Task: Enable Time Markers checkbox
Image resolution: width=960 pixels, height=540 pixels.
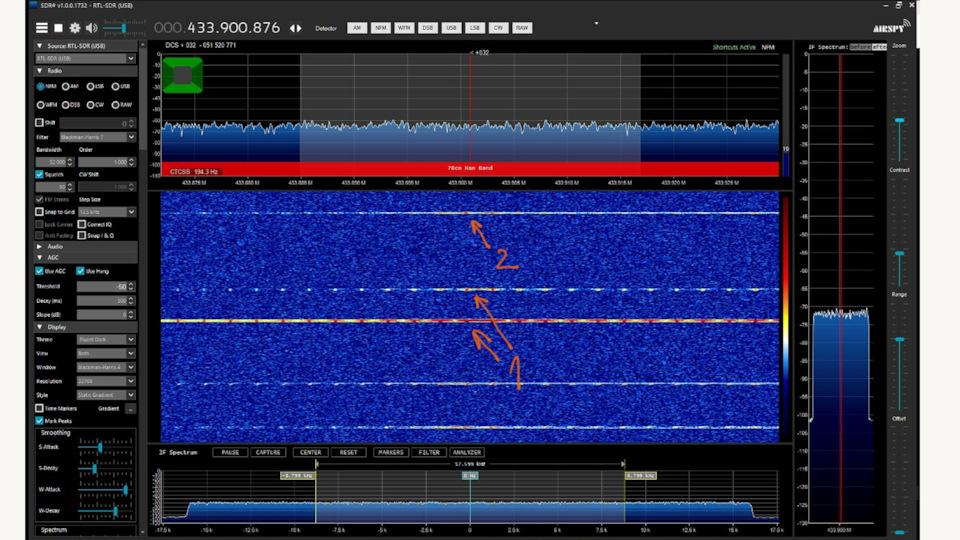Action: [x=40, y=408]
